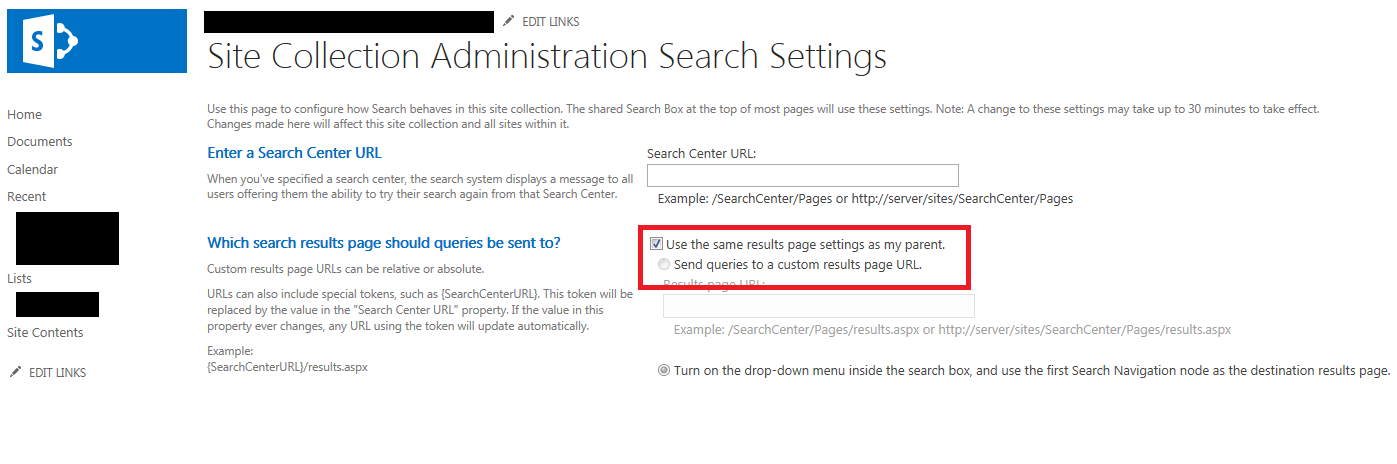Viewport: 1397px width, 464px height.
Task: Toggle 'Use the same results page settings' checkbox
Action: coord(657,244)
